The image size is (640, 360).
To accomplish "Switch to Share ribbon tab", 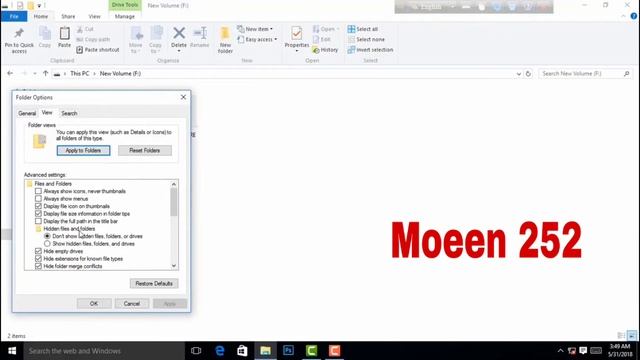I will point(68,16).
